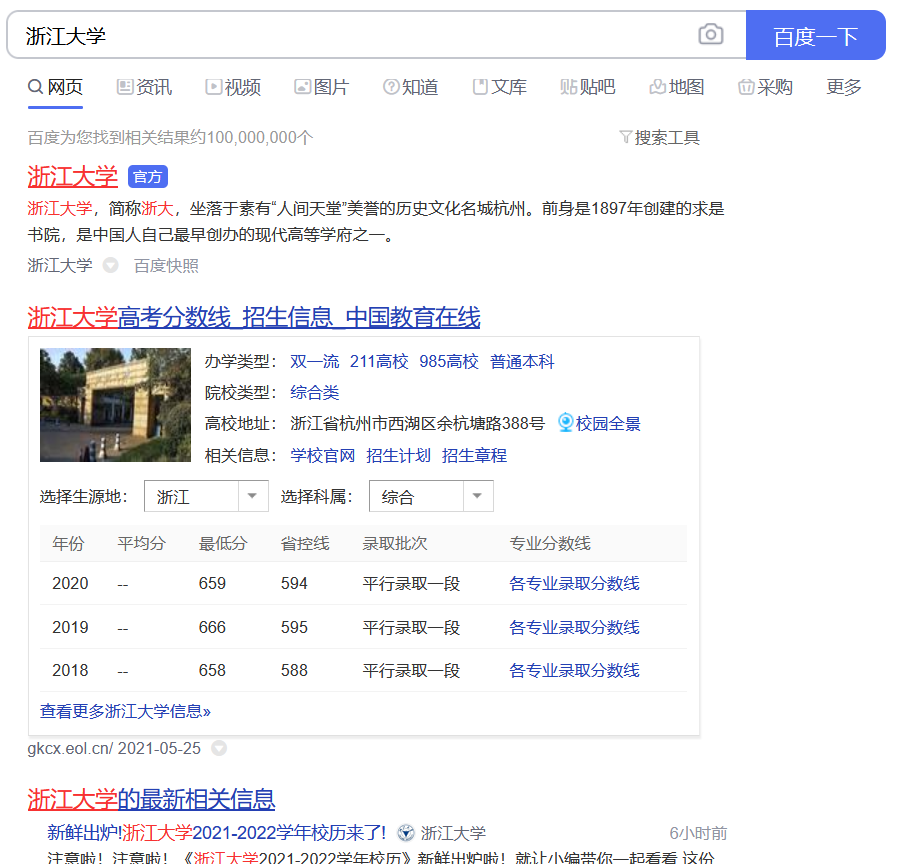Screen dimensions: 904x864
Task: Open the 招生章程 link
Action: [x=474, y=455]
